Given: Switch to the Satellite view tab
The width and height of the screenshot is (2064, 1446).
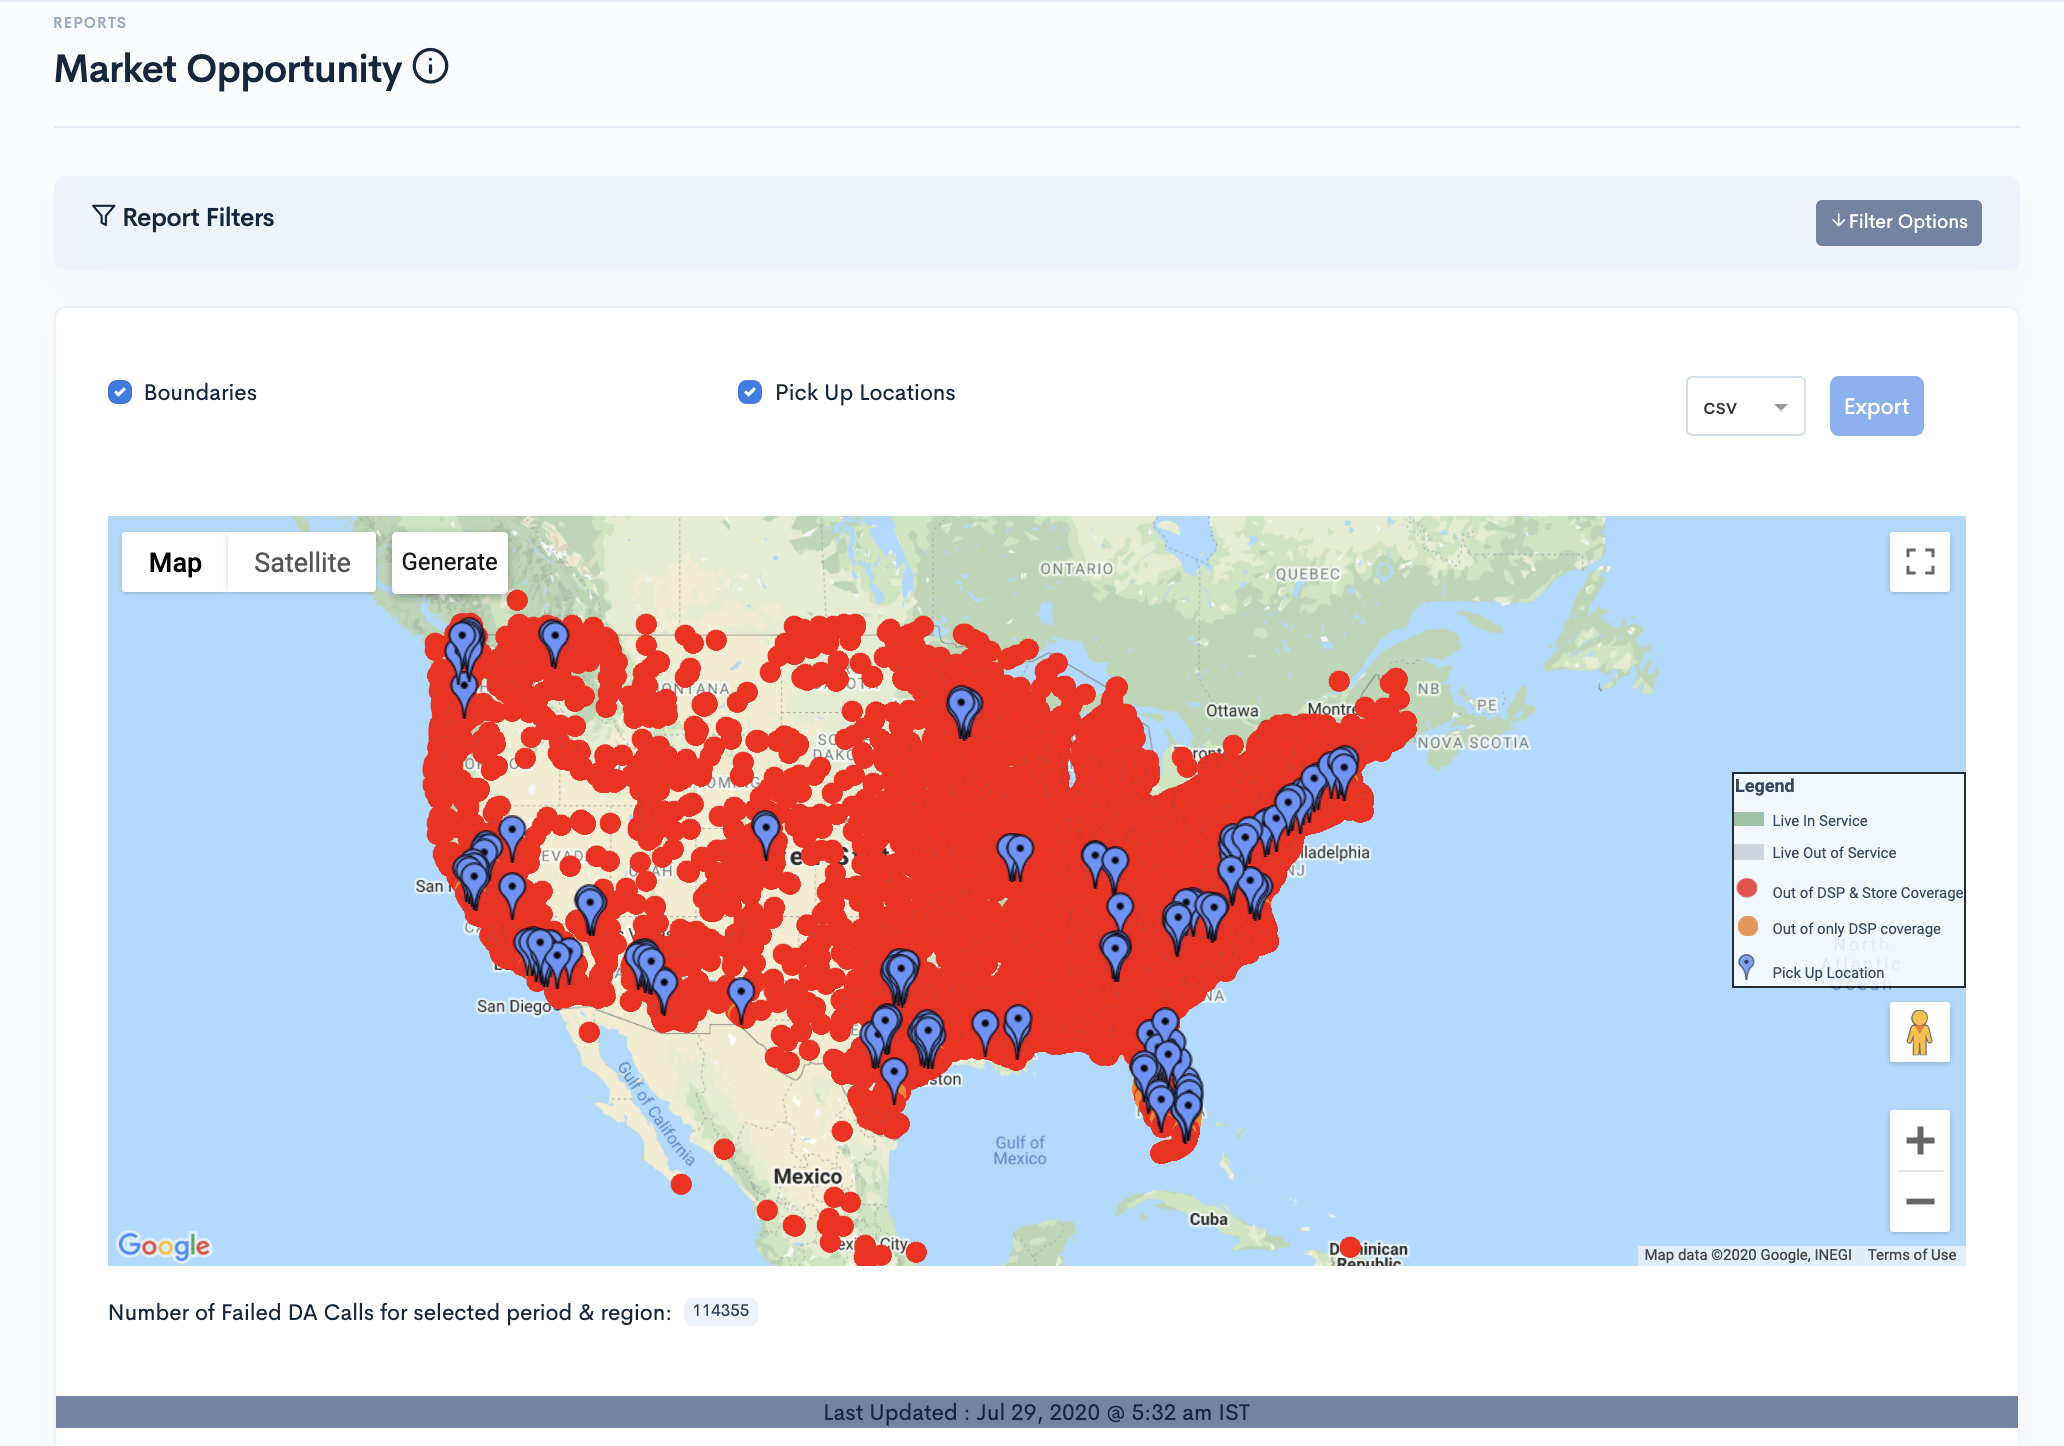Looking at the screenshot, I should pyautogui.click(x=302, y=562).
